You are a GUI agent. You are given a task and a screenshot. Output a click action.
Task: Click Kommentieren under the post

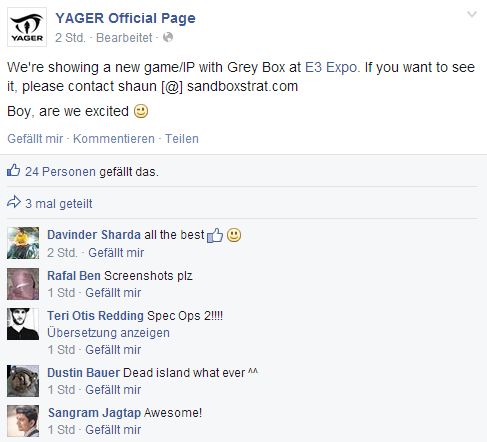[114, 139]
